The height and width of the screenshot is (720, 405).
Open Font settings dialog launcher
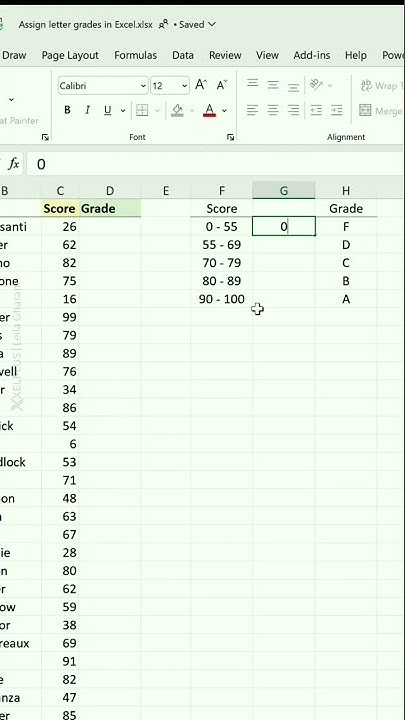231,137
